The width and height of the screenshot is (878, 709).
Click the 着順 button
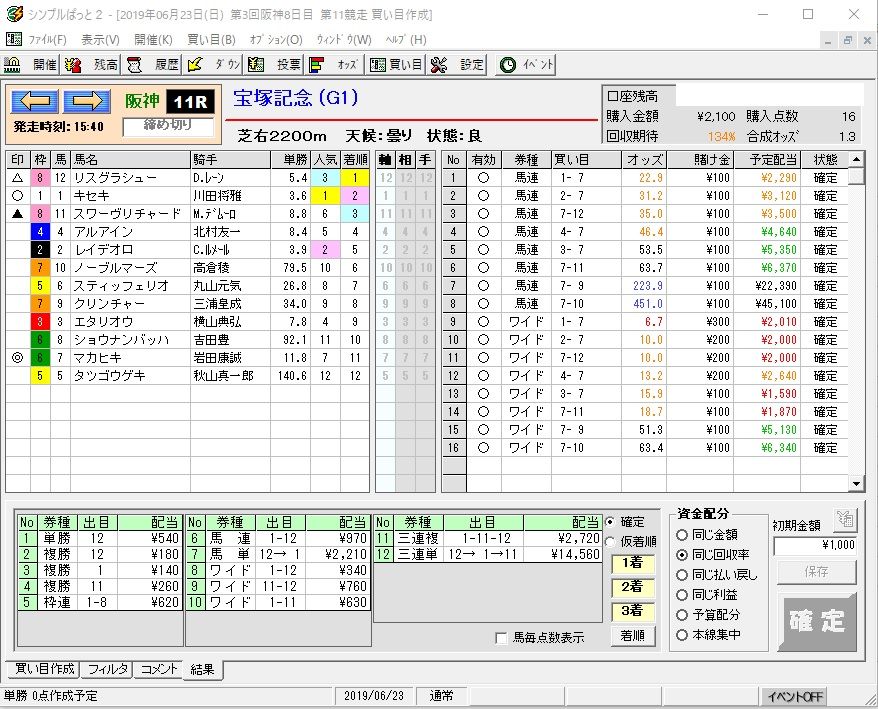click(633, 636)
